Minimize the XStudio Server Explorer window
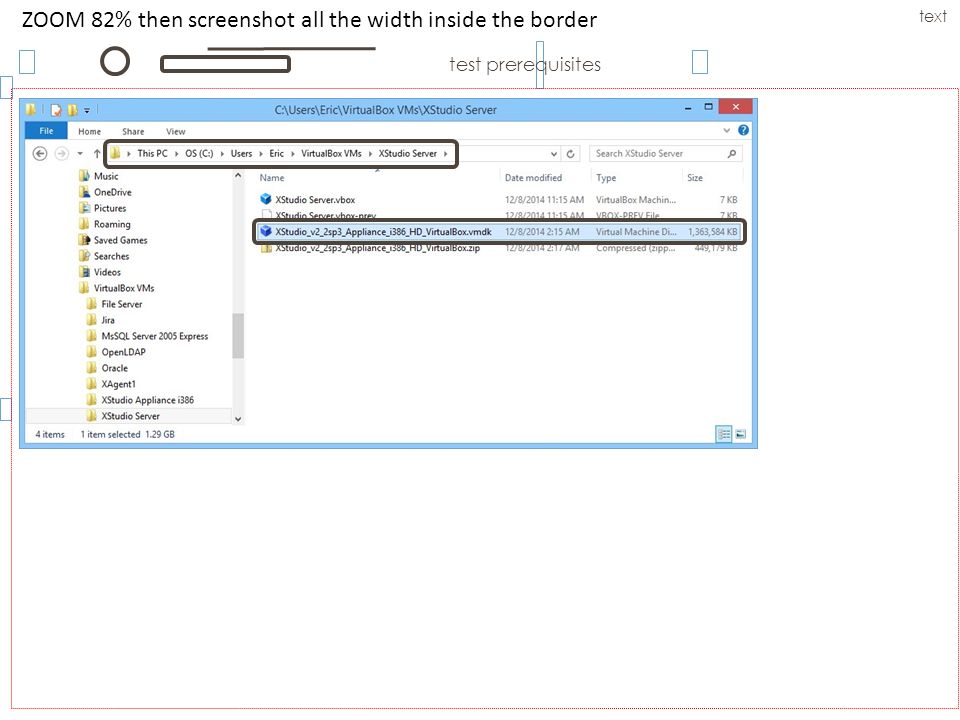 tap(688, 108)
